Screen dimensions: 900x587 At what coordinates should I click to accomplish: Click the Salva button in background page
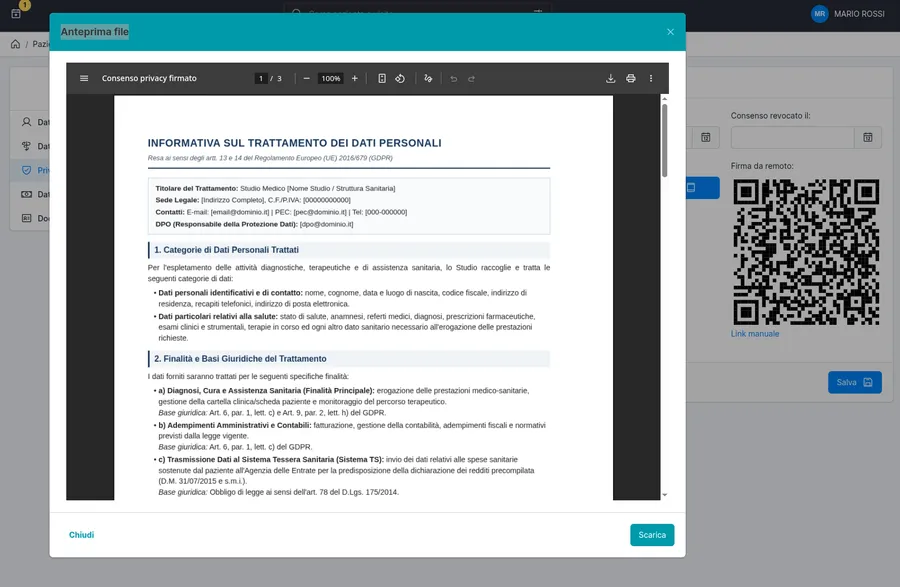(x=855, y=382)
